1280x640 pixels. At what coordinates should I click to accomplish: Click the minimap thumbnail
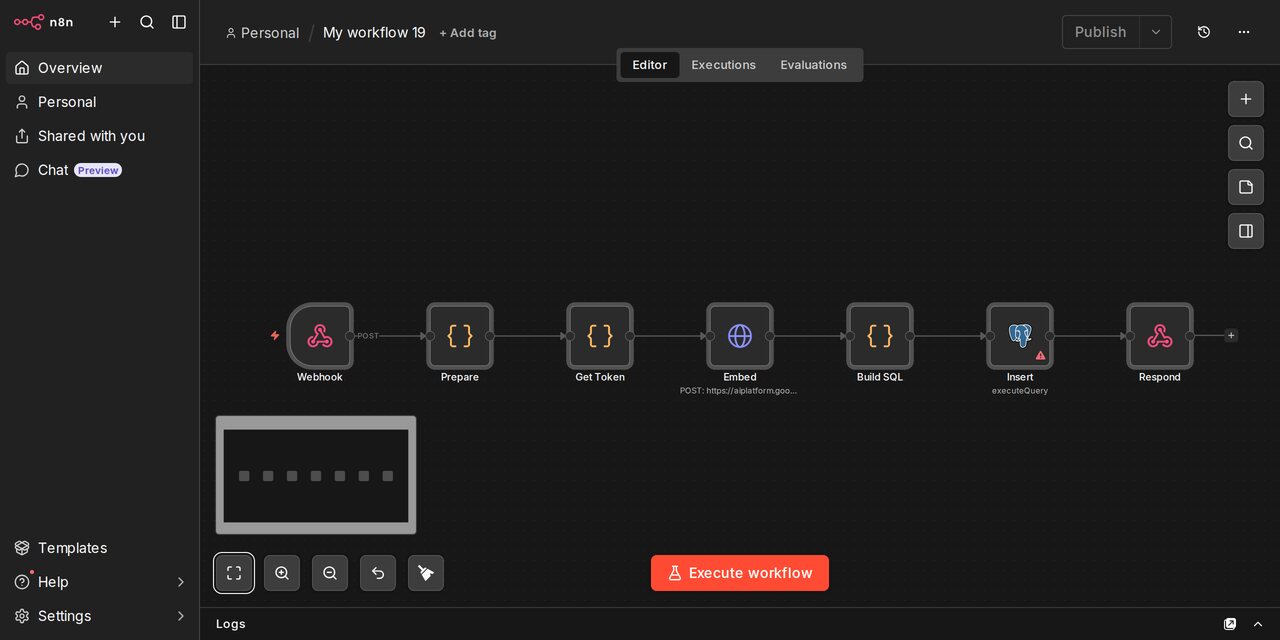coord(316,475)
